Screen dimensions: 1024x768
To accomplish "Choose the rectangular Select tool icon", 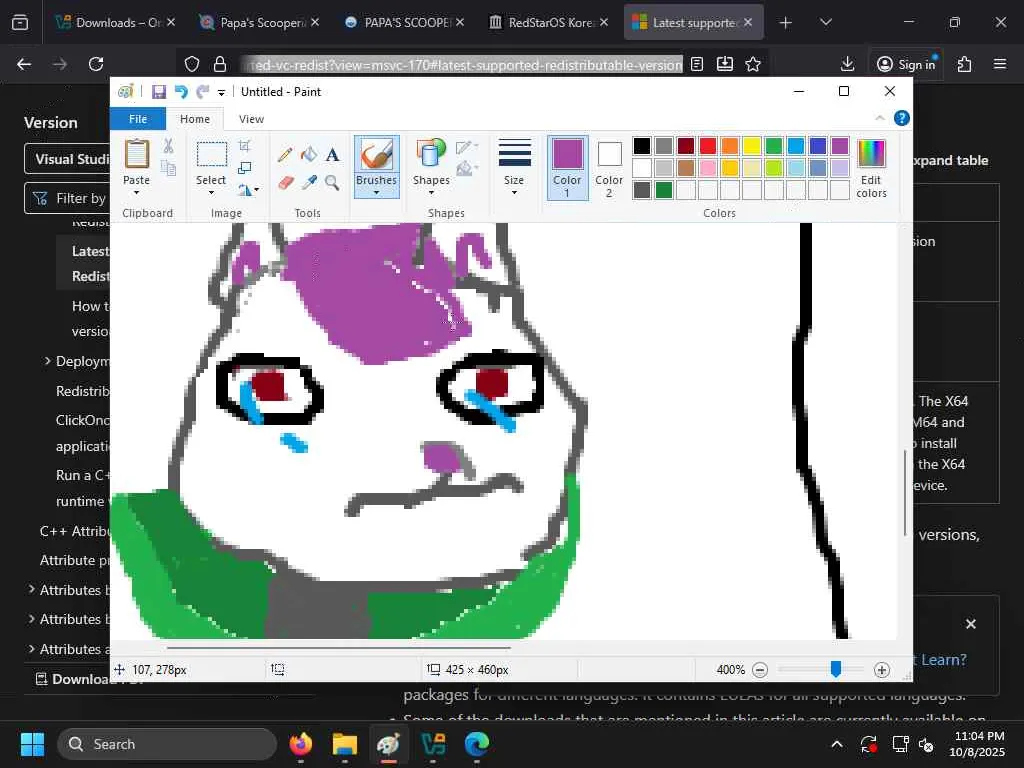I will 212,155.
